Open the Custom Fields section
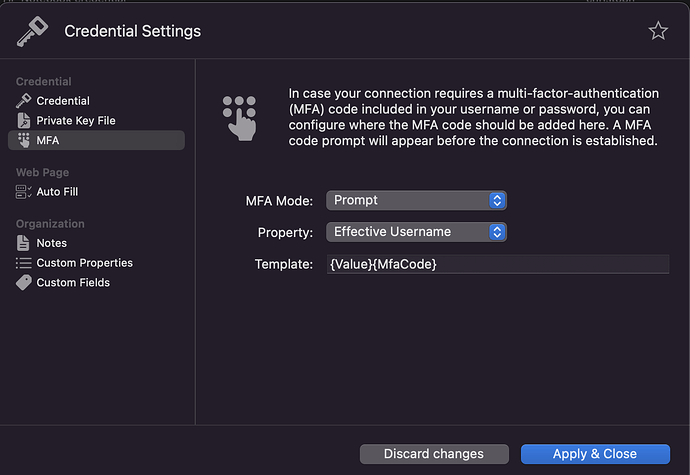The image size is (690, 475). [x=73, y=283]
